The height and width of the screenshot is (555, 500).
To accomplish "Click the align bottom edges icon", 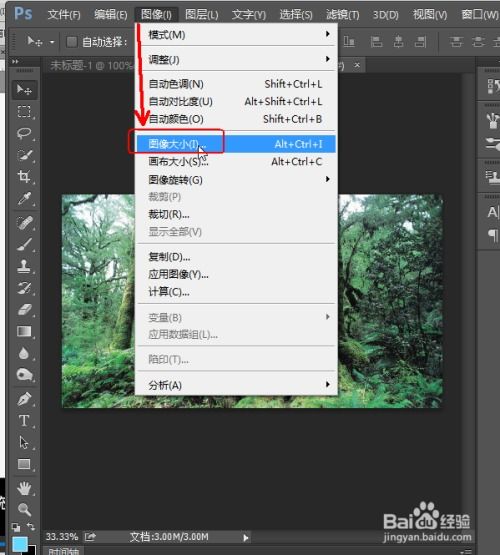I will (x=349, y=42).
